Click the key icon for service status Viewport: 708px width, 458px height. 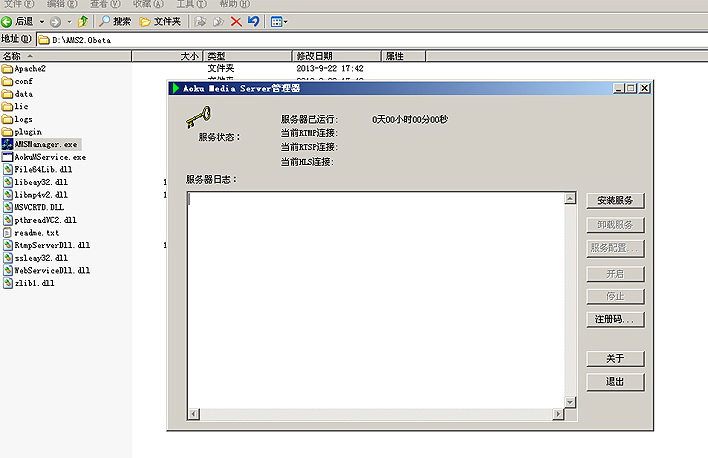click(x=198, y=117)
